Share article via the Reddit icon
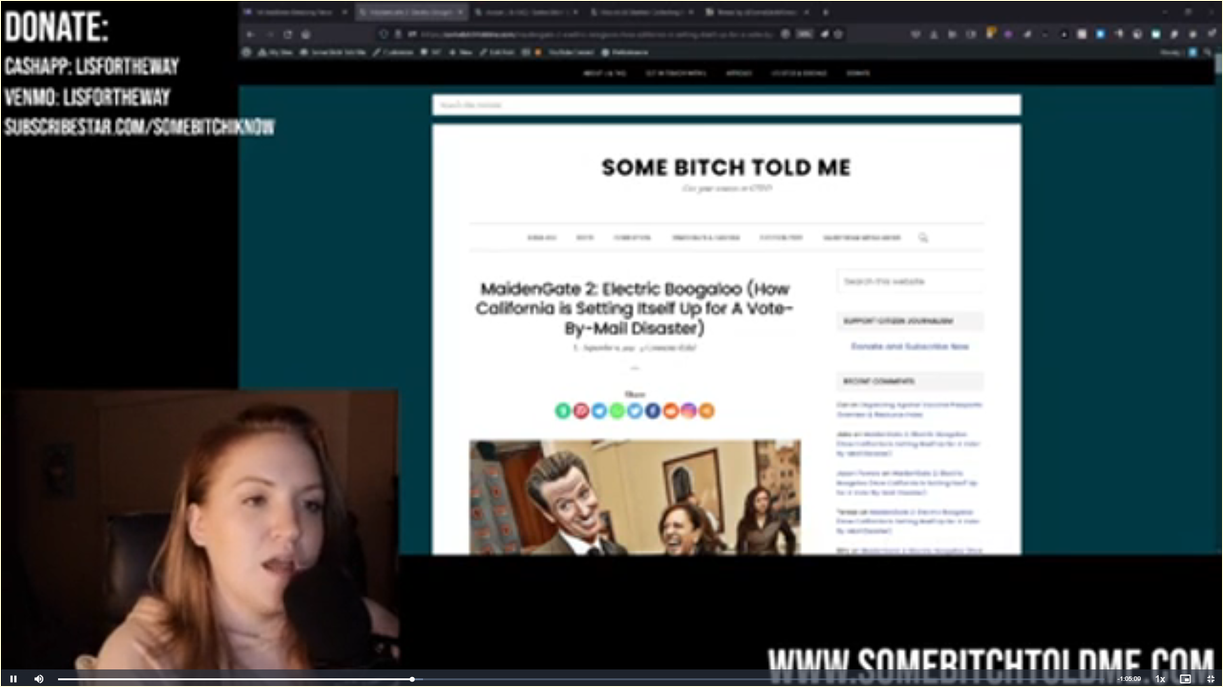 tap(671, 411)
